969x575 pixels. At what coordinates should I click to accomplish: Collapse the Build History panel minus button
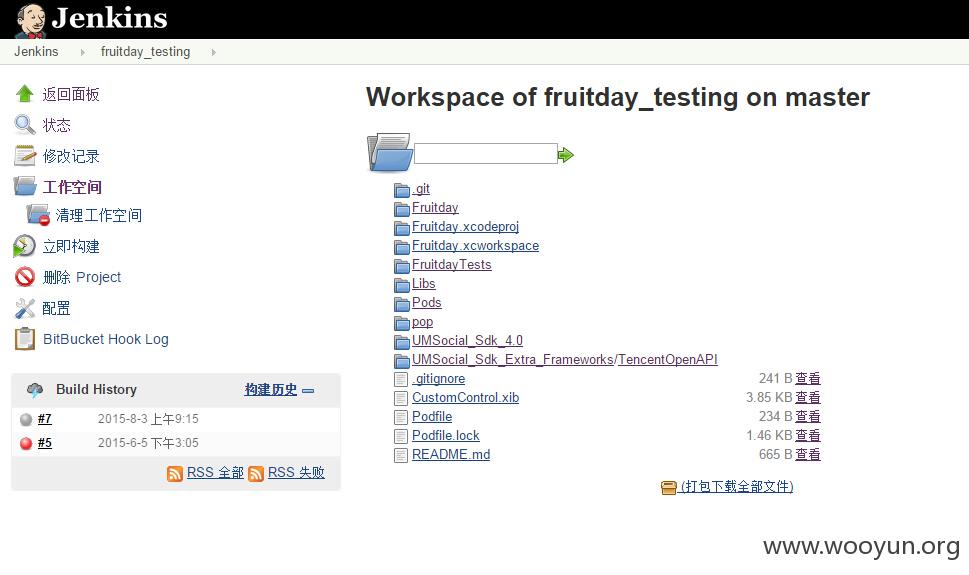[308, 391]
